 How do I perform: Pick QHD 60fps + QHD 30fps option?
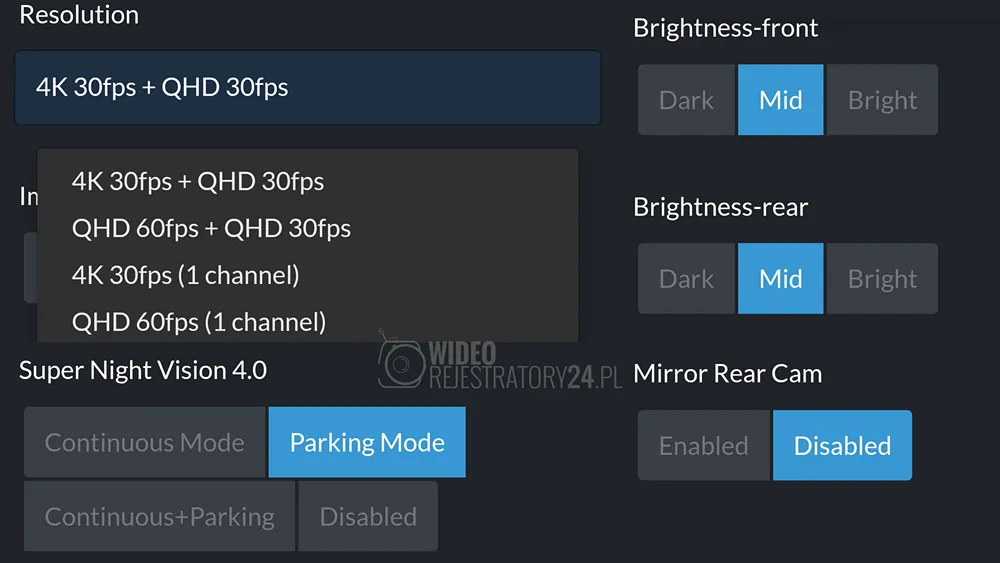pyautogui.click(x=211, y=229)
